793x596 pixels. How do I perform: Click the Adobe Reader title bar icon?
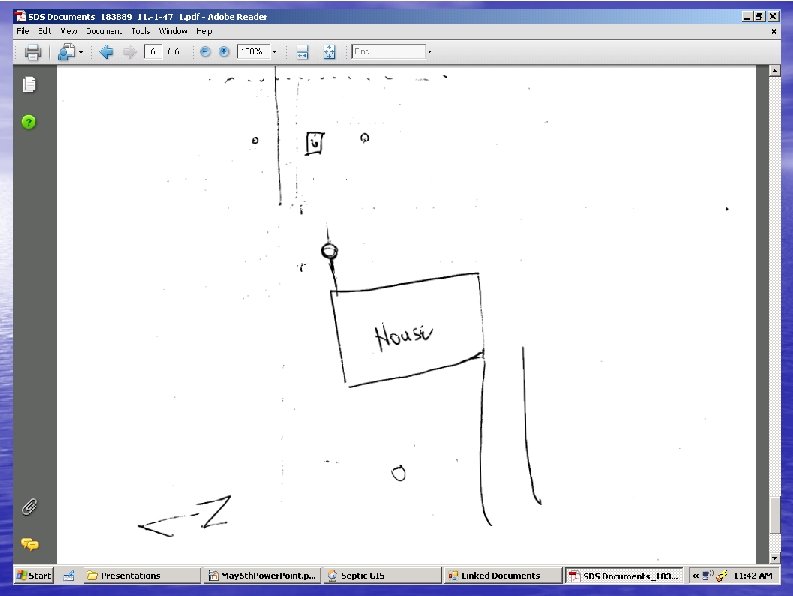pos(21,16)
